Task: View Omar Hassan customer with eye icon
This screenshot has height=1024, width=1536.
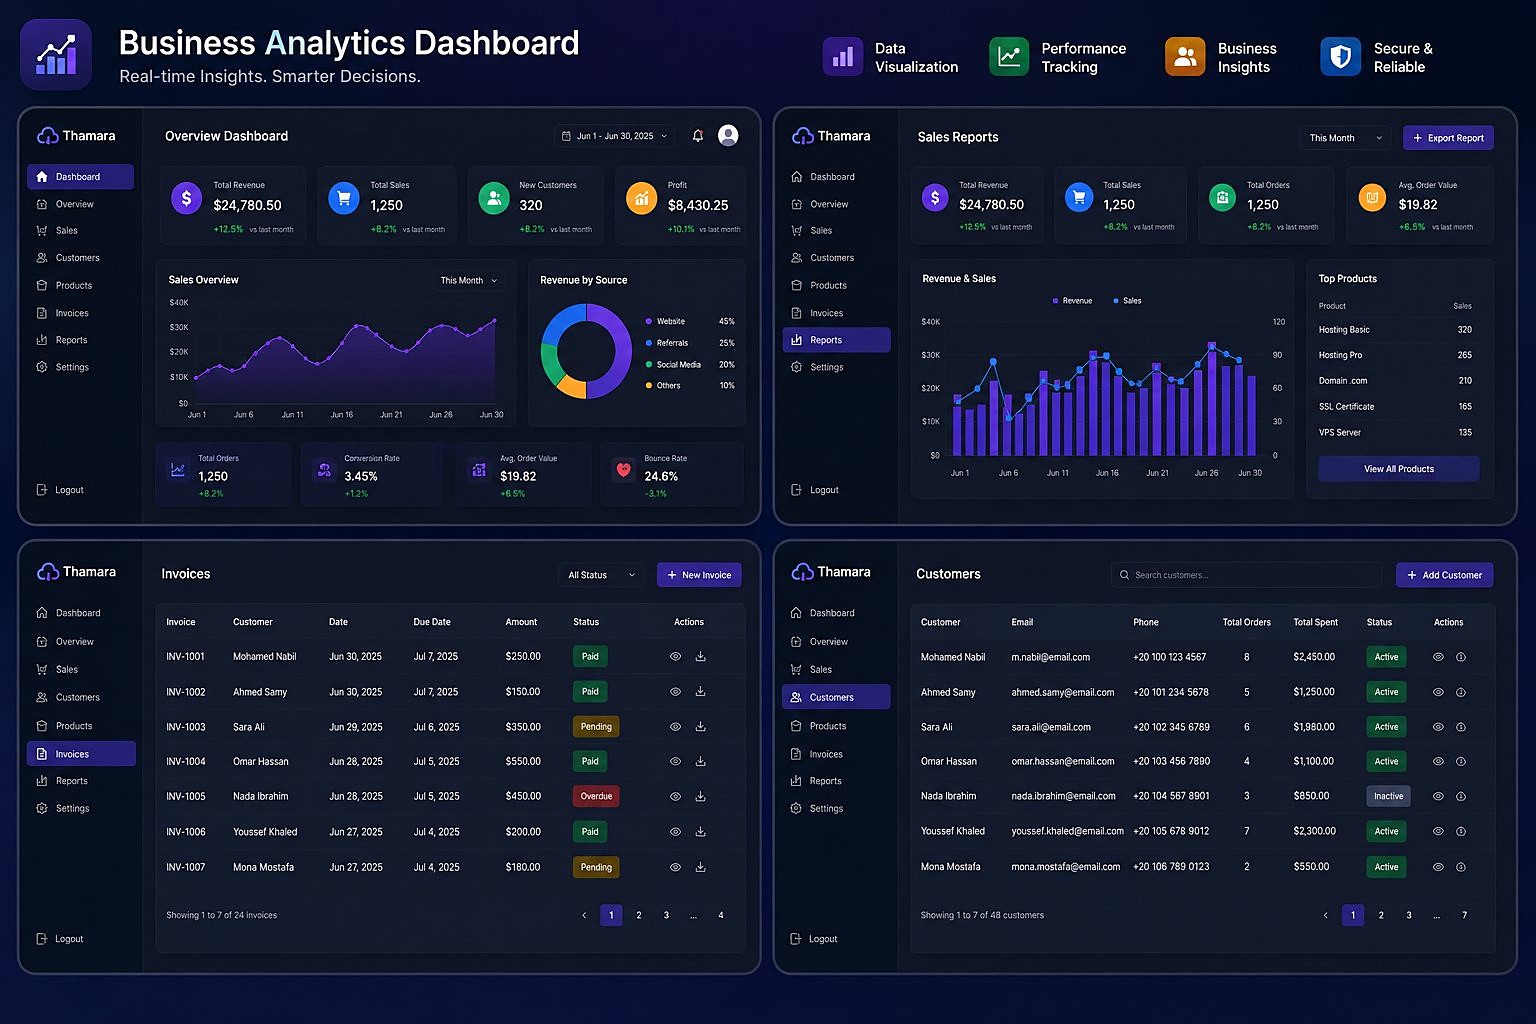Action: (x=1438, y=762)
